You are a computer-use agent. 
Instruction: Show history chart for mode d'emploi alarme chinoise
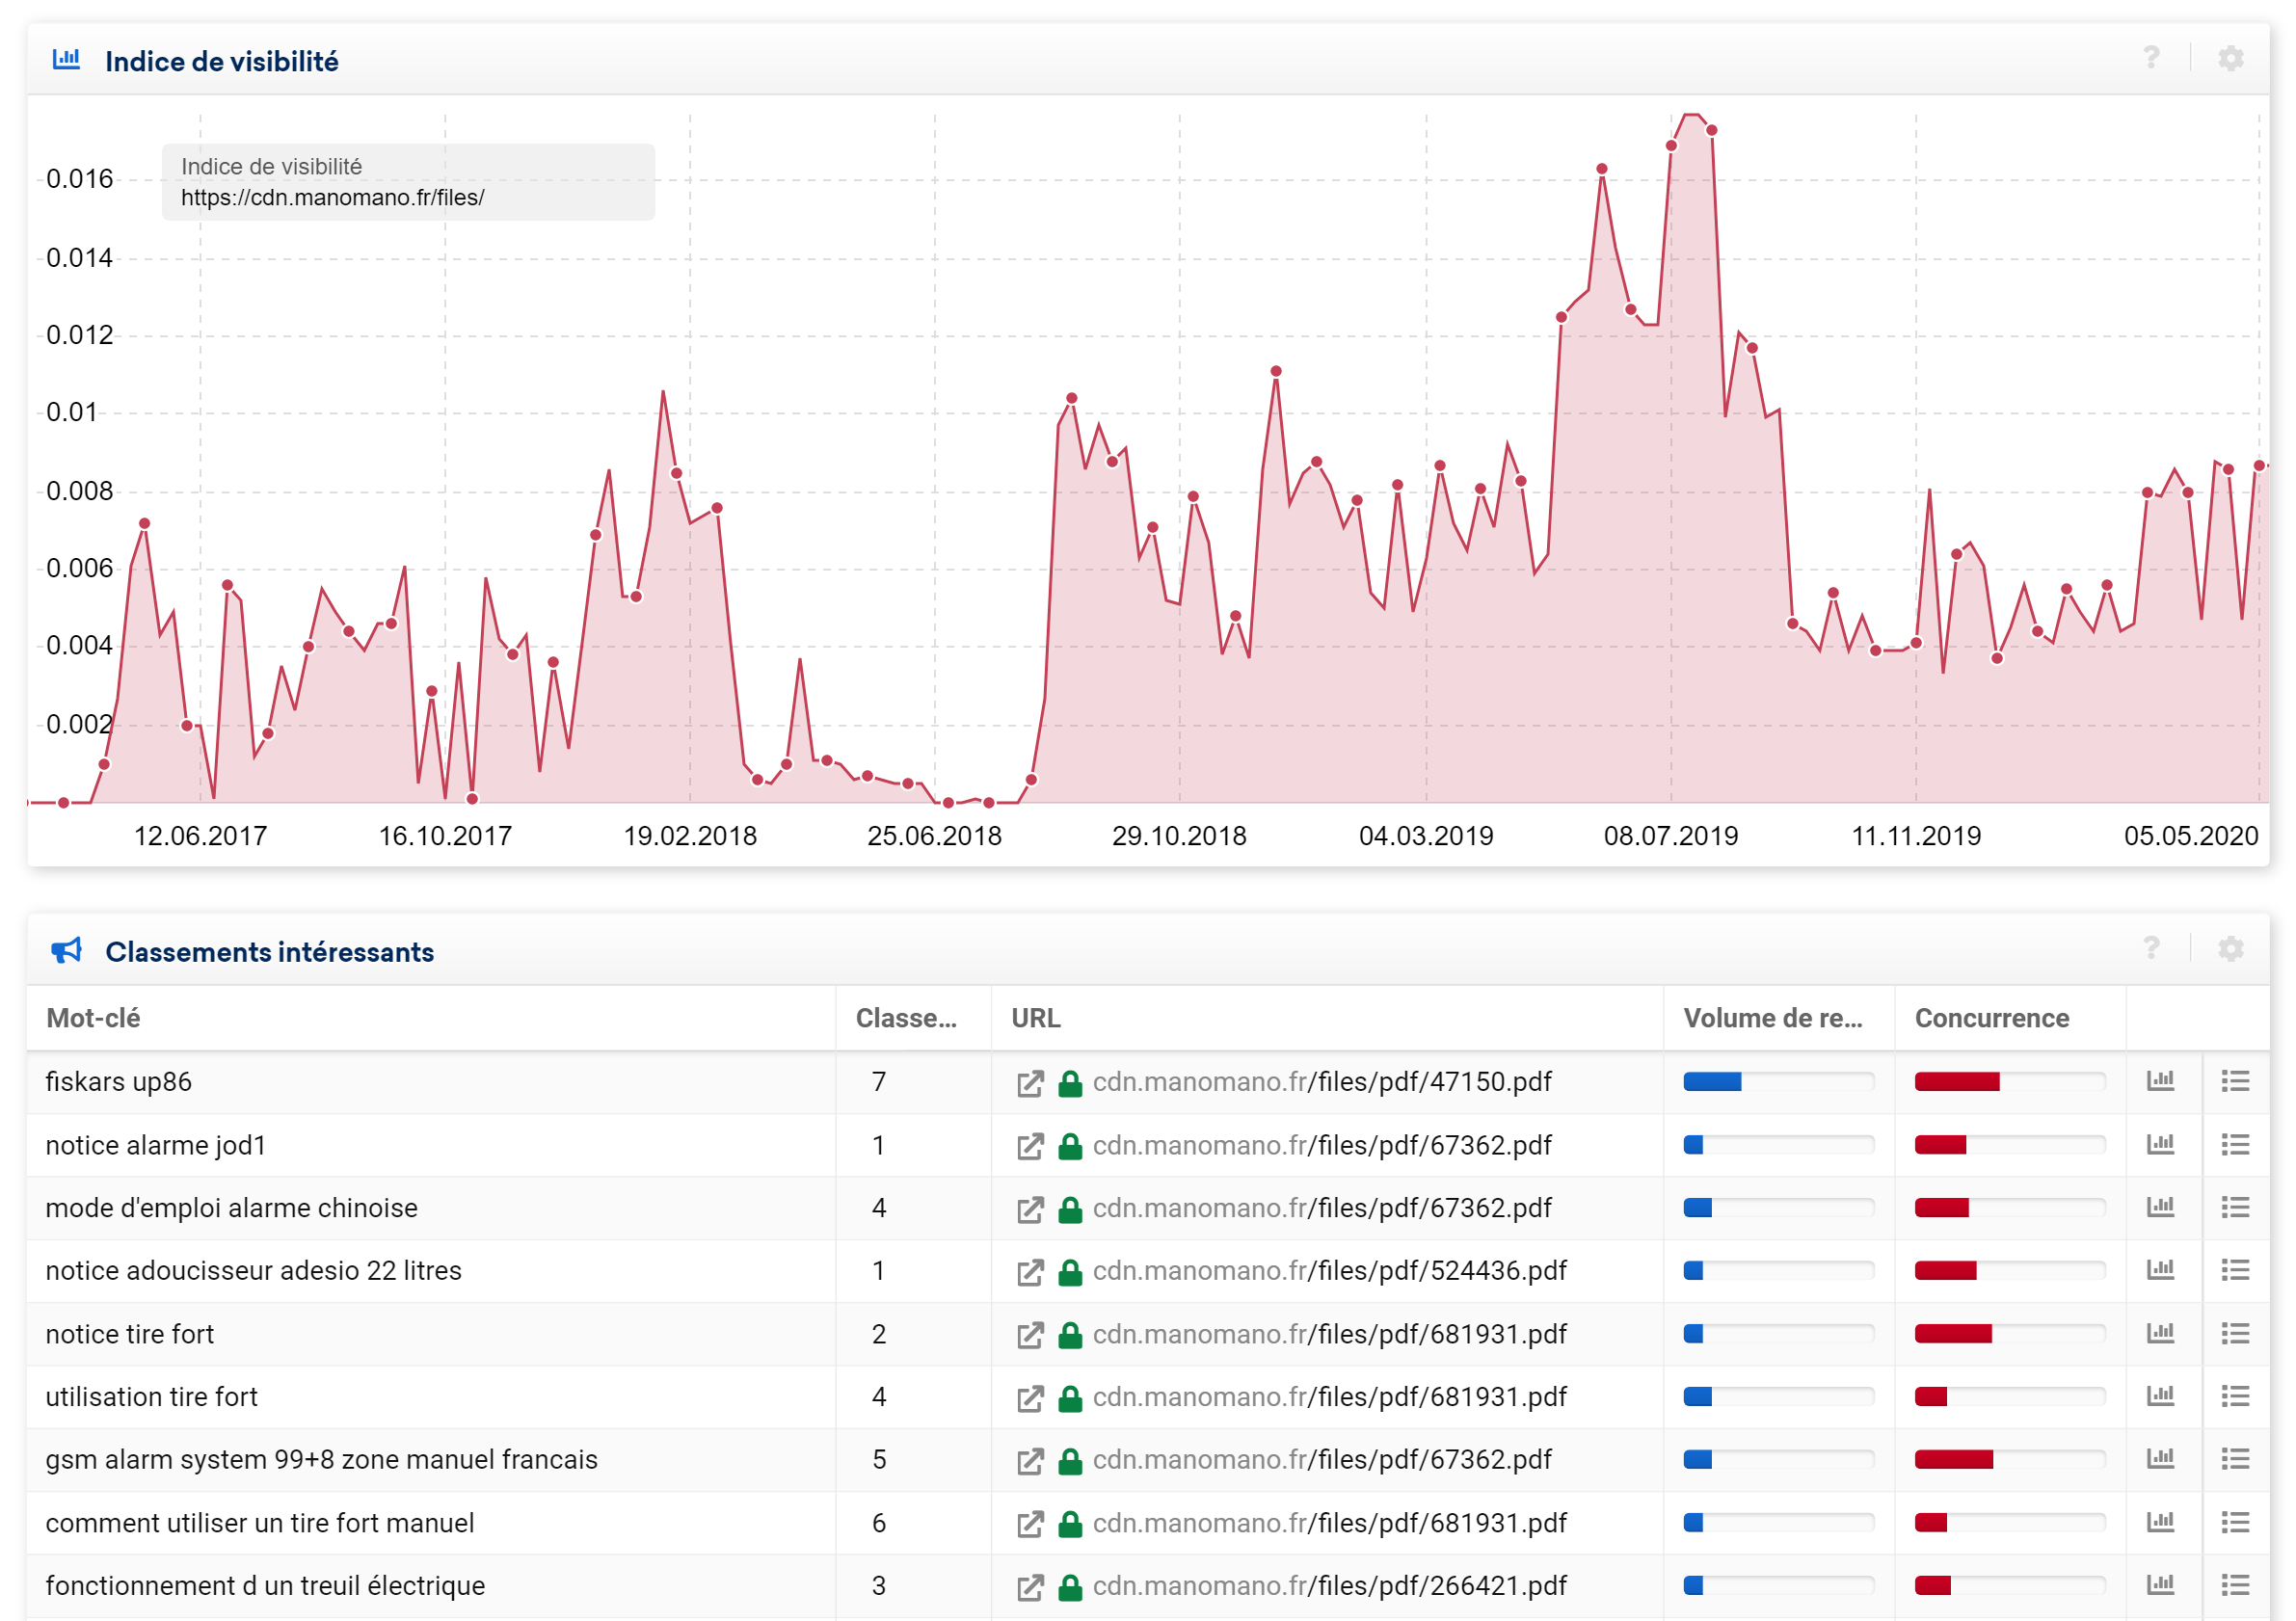[2161, 1206]
